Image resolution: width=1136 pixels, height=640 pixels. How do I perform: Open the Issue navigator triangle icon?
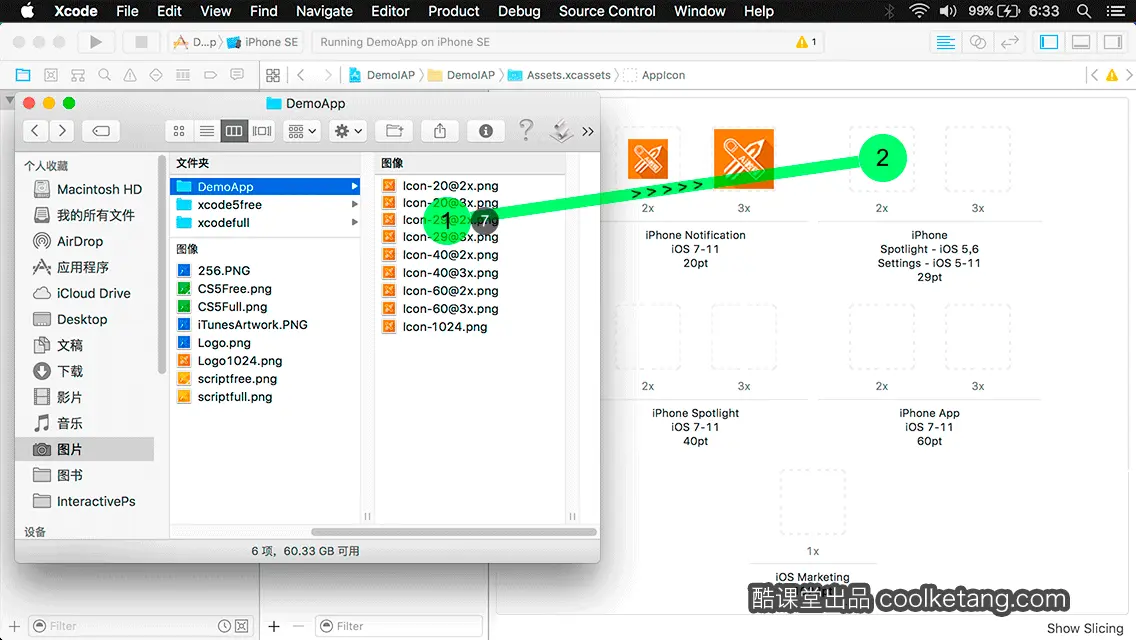click(130, 75)
